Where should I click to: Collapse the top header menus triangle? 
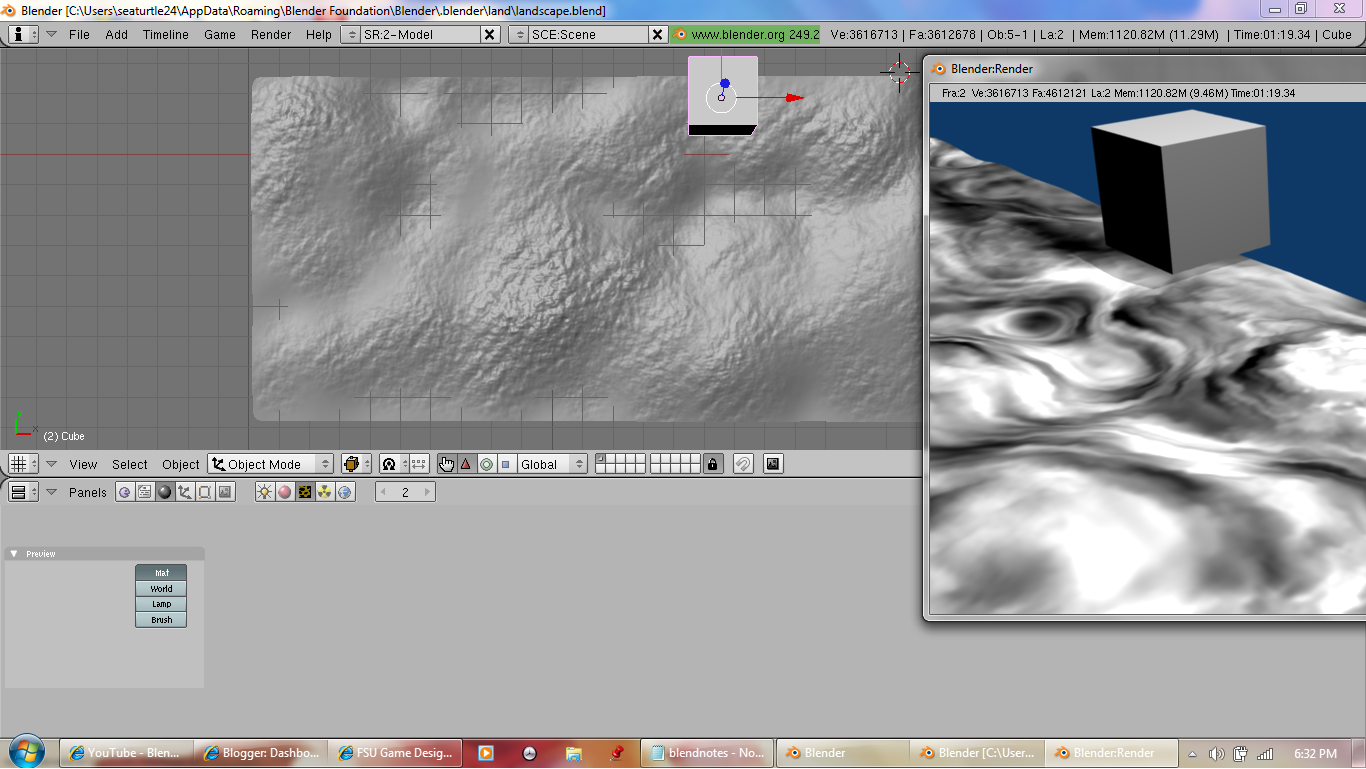(51, 34)
